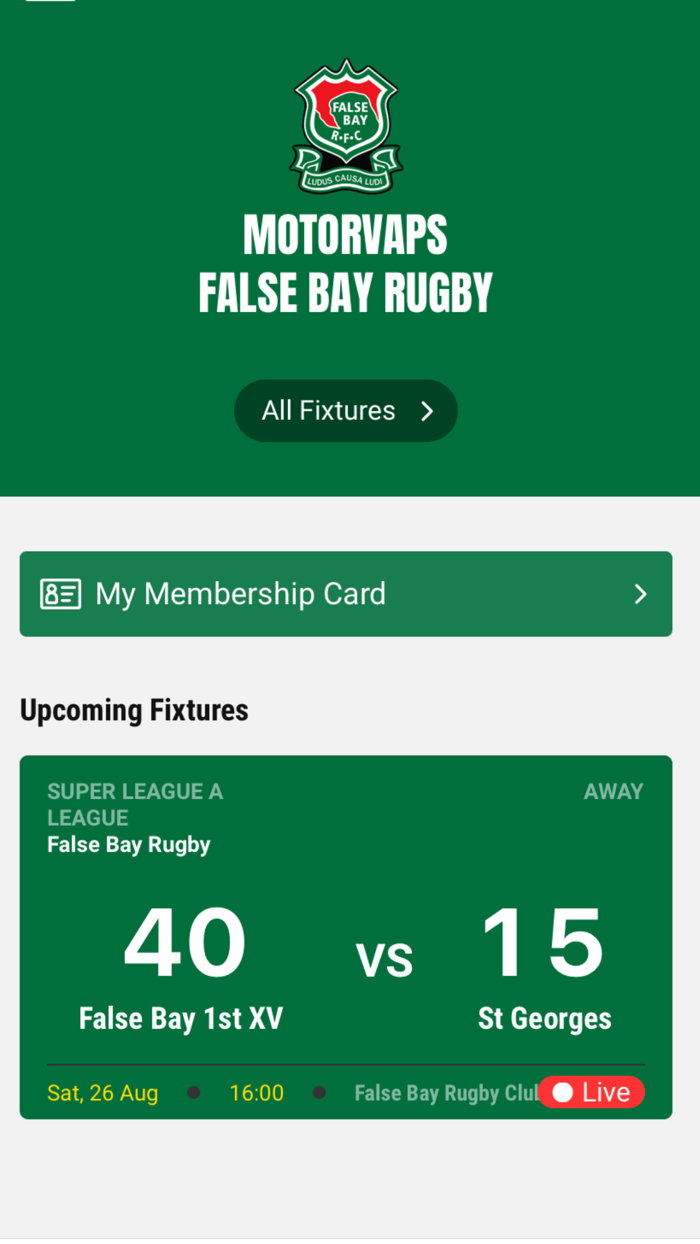Tap the False Bay 1st XV team name

coord(181,1018)
